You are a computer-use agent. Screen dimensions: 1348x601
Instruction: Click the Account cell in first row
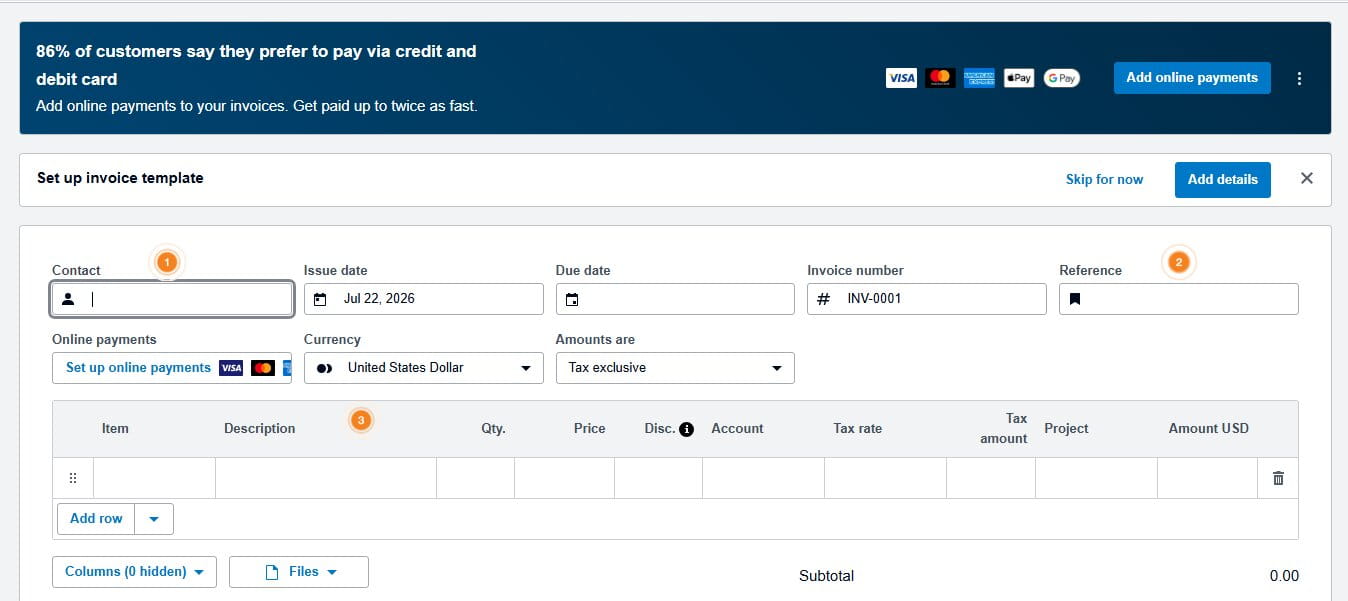[764, 478]
